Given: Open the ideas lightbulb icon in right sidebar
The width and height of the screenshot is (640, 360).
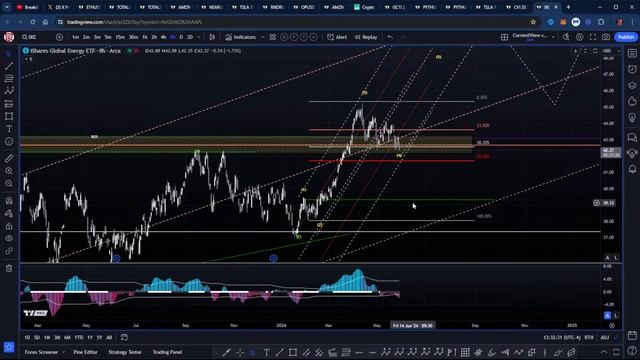Looking at the screenshot, I should (632, 118).
